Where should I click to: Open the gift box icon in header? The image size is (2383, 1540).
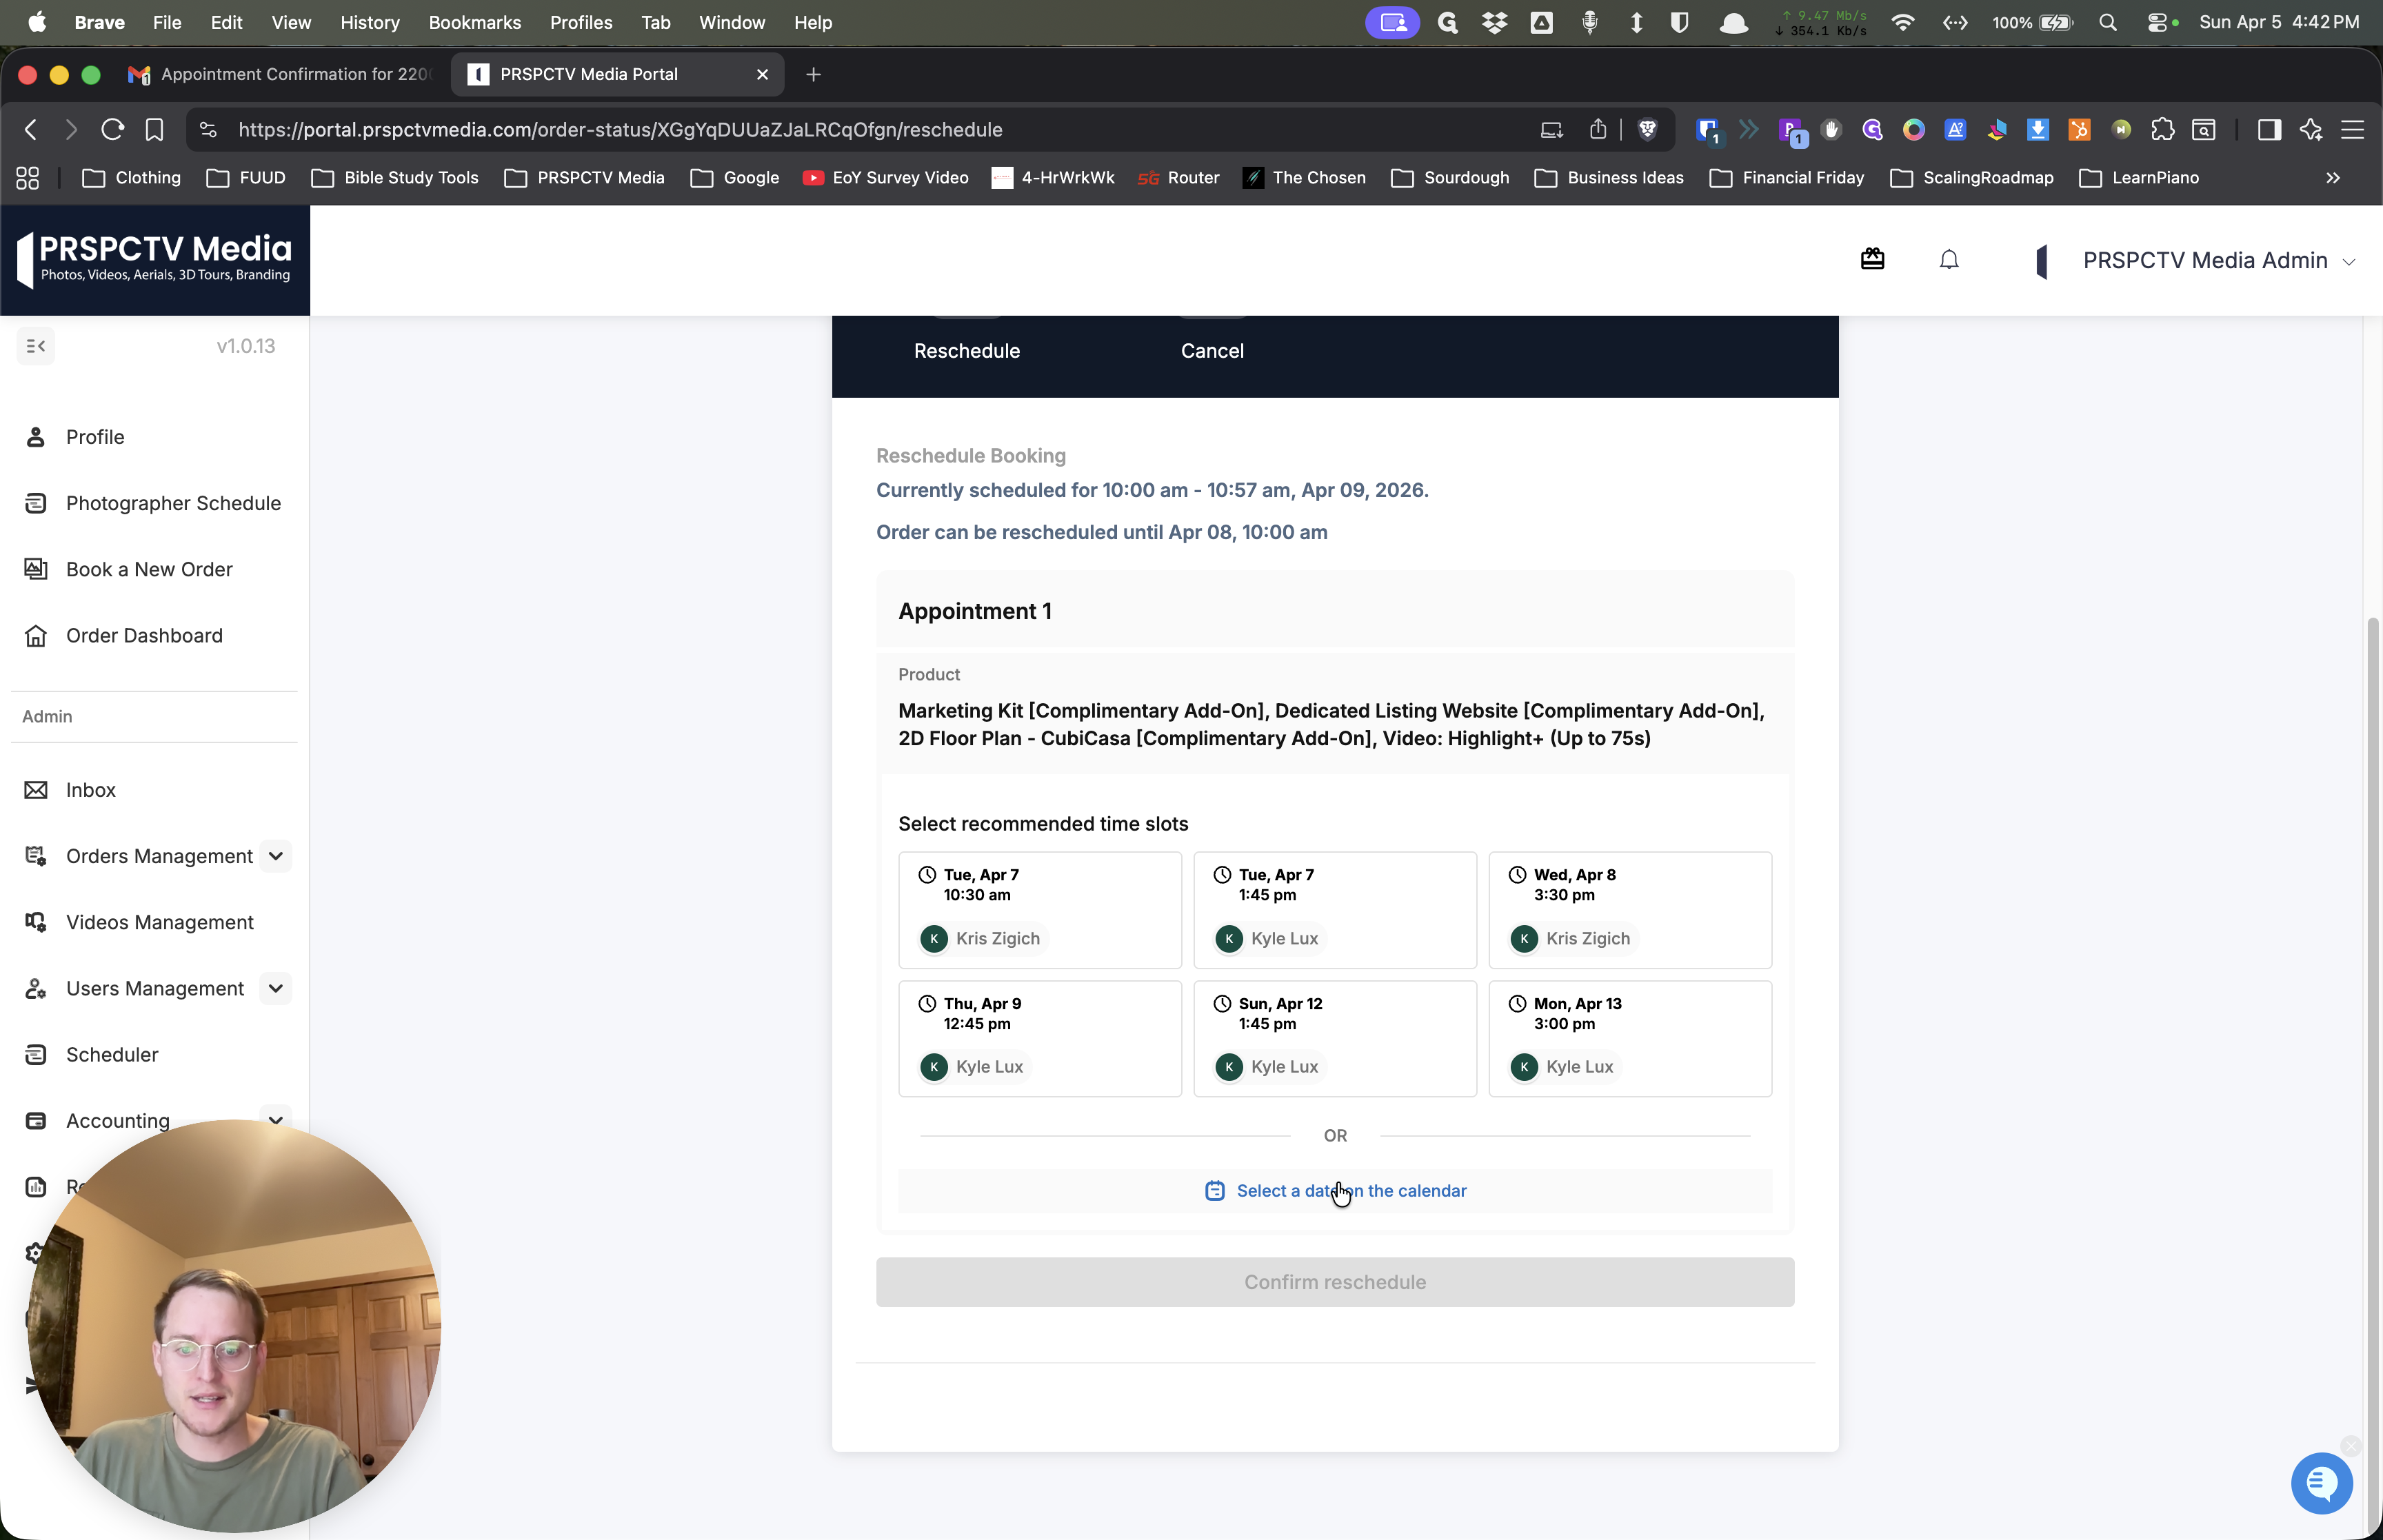coord(1872,260)
